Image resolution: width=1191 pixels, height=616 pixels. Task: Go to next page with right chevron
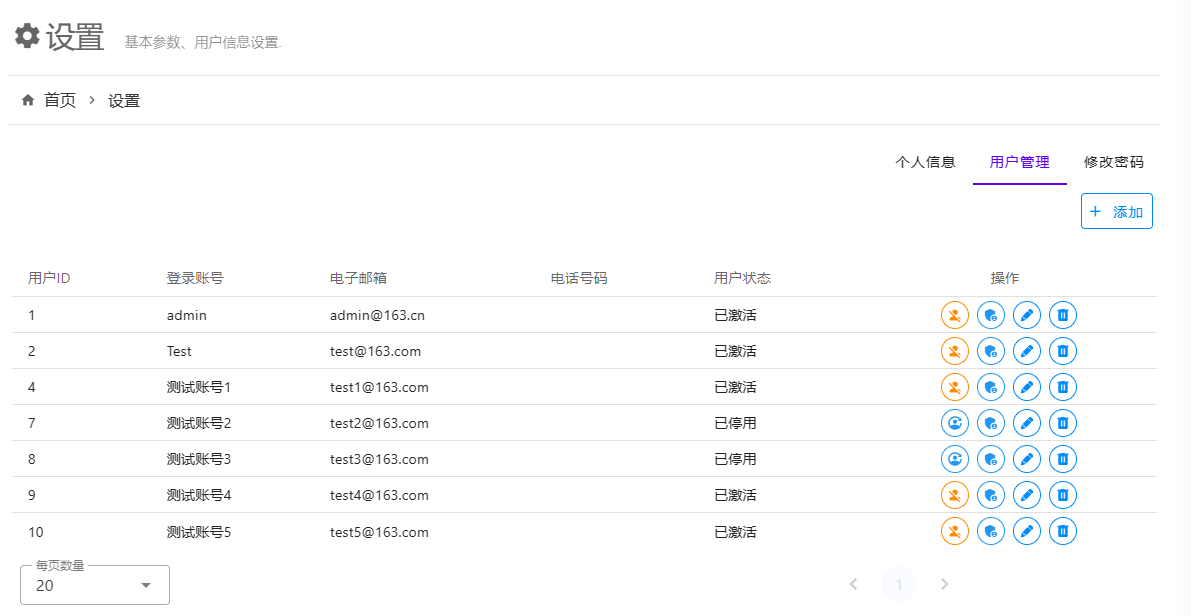pos(944,584)
